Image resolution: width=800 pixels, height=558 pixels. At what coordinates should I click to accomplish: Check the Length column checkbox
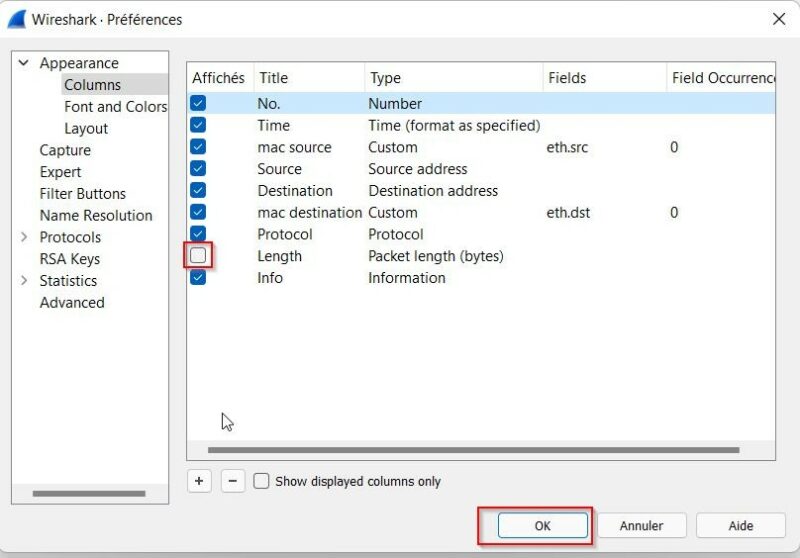[x=198, y=255]
